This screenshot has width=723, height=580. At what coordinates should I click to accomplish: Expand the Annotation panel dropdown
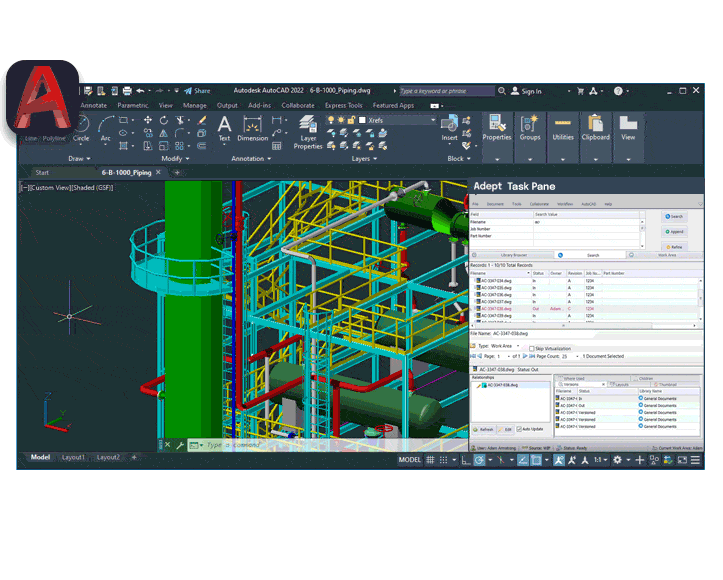[251, 159]
